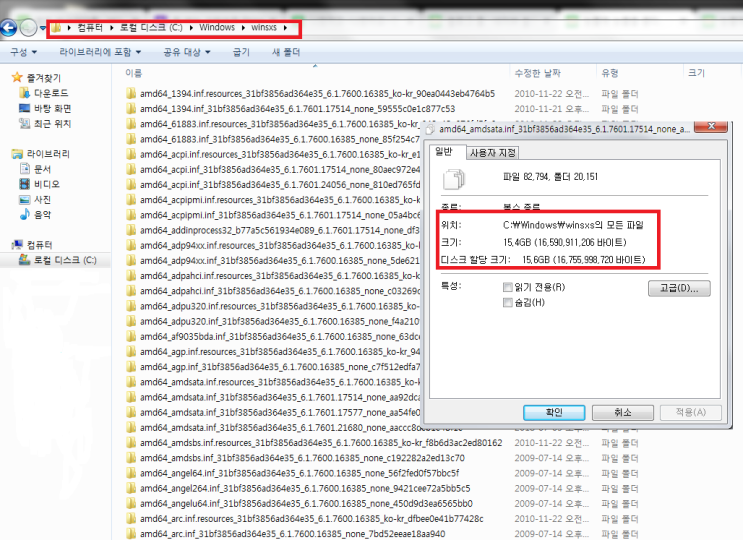Select amd64_adpu320.inf none_f4a210 folder
Viewport: 743px width, 540px height.
[280, 321]
